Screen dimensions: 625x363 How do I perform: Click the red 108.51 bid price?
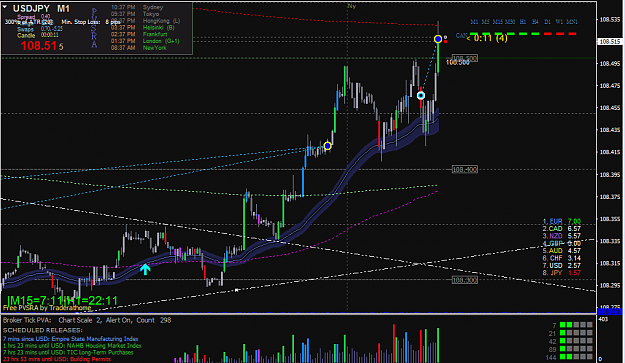39,46
